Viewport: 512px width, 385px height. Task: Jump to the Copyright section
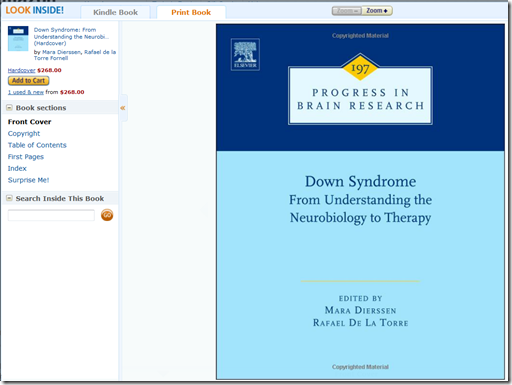pyautogui.click(x=24, y=133)
